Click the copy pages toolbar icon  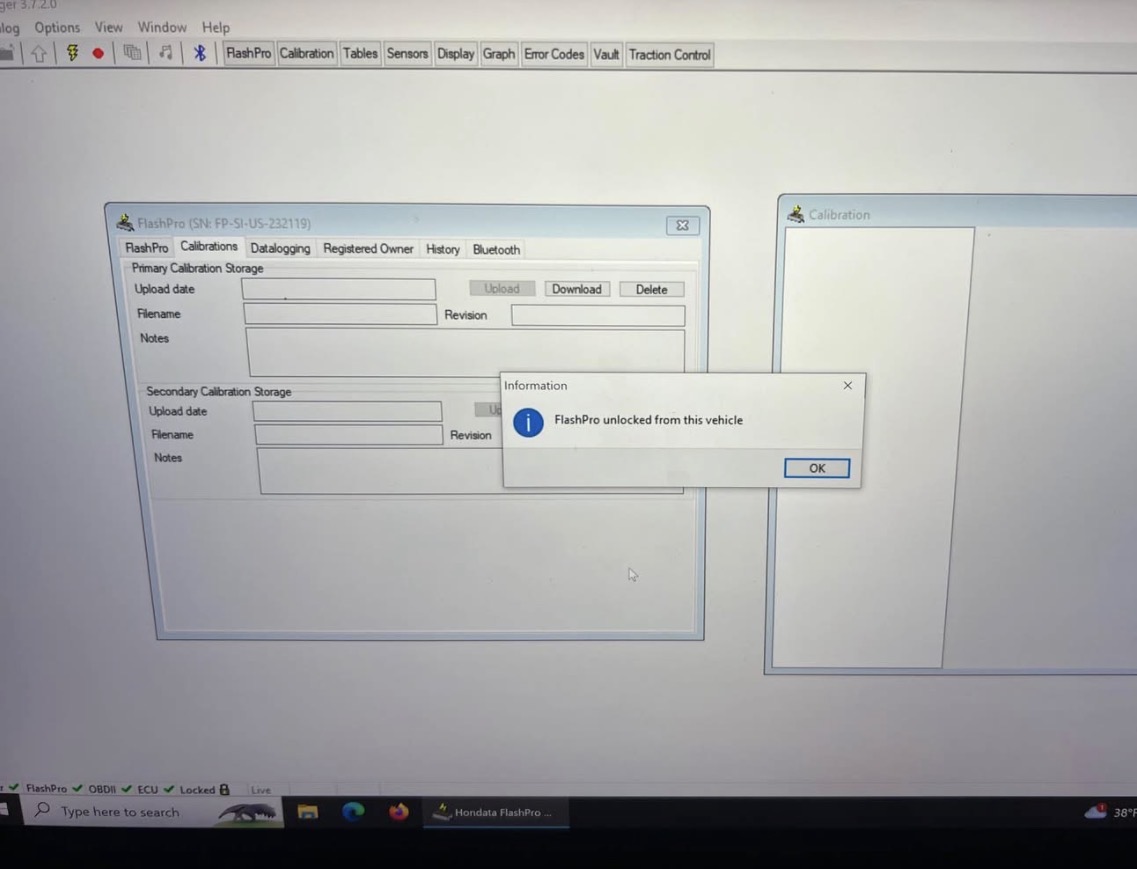pos(132,54)
